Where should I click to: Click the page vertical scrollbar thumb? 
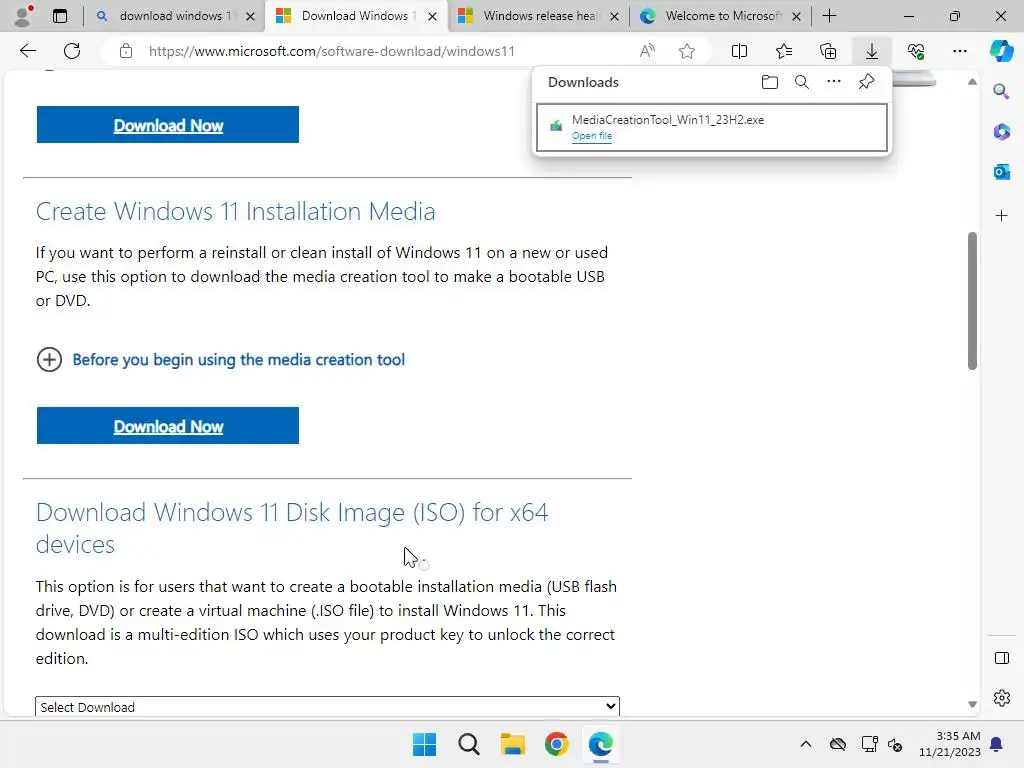(x=972, y=300)
